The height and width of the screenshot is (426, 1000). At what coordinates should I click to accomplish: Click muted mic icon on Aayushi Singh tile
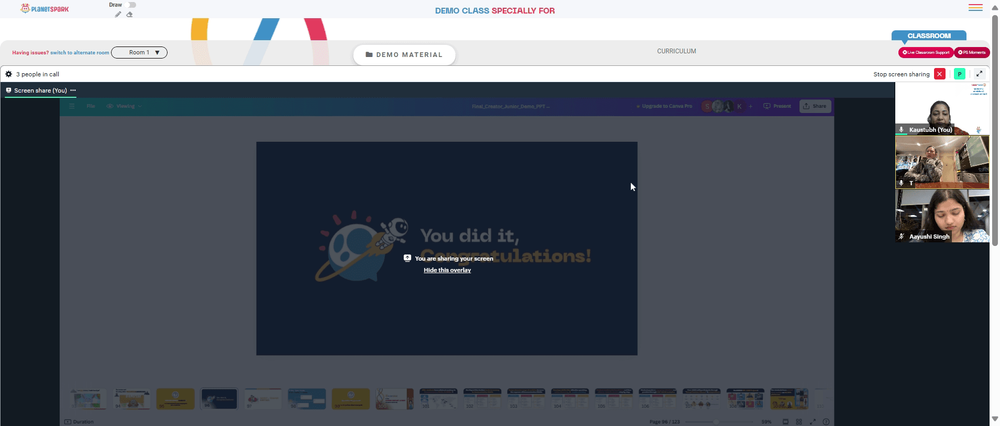[x=901, y=236]
